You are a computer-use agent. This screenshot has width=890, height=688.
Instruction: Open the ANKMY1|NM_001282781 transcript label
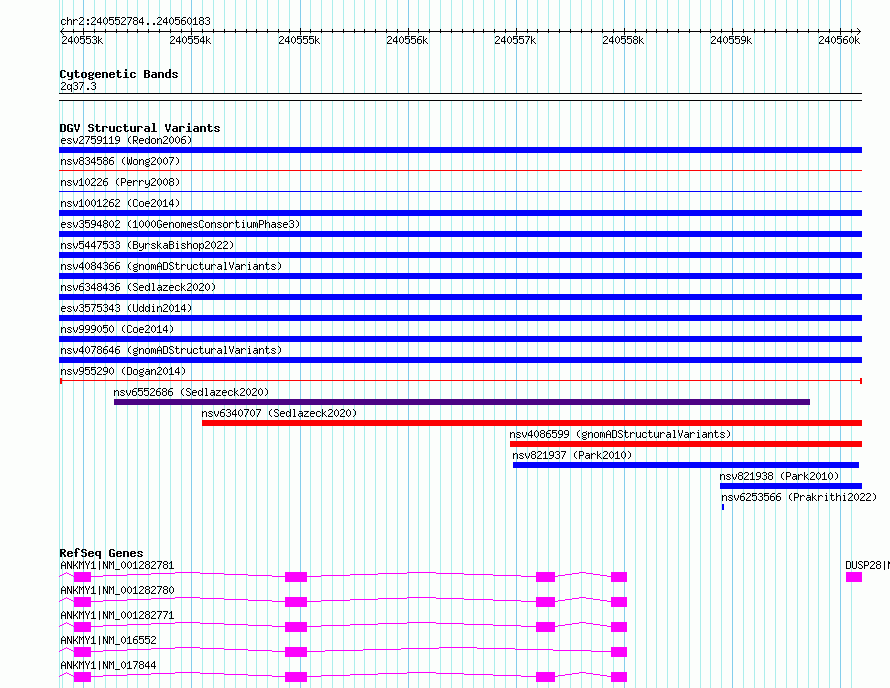117,565
